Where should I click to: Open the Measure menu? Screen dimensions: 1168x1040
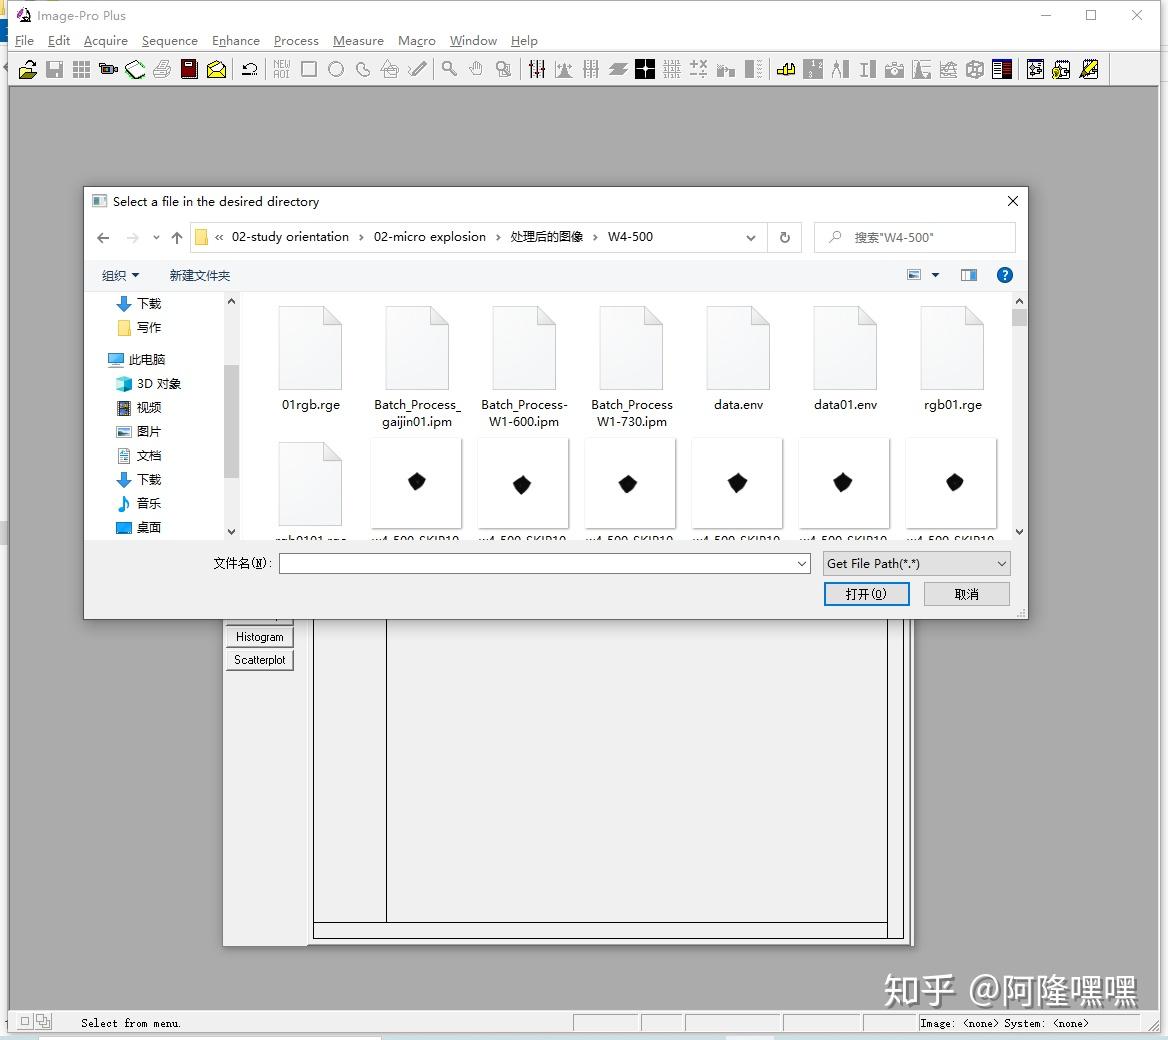(x=357, y=41)
